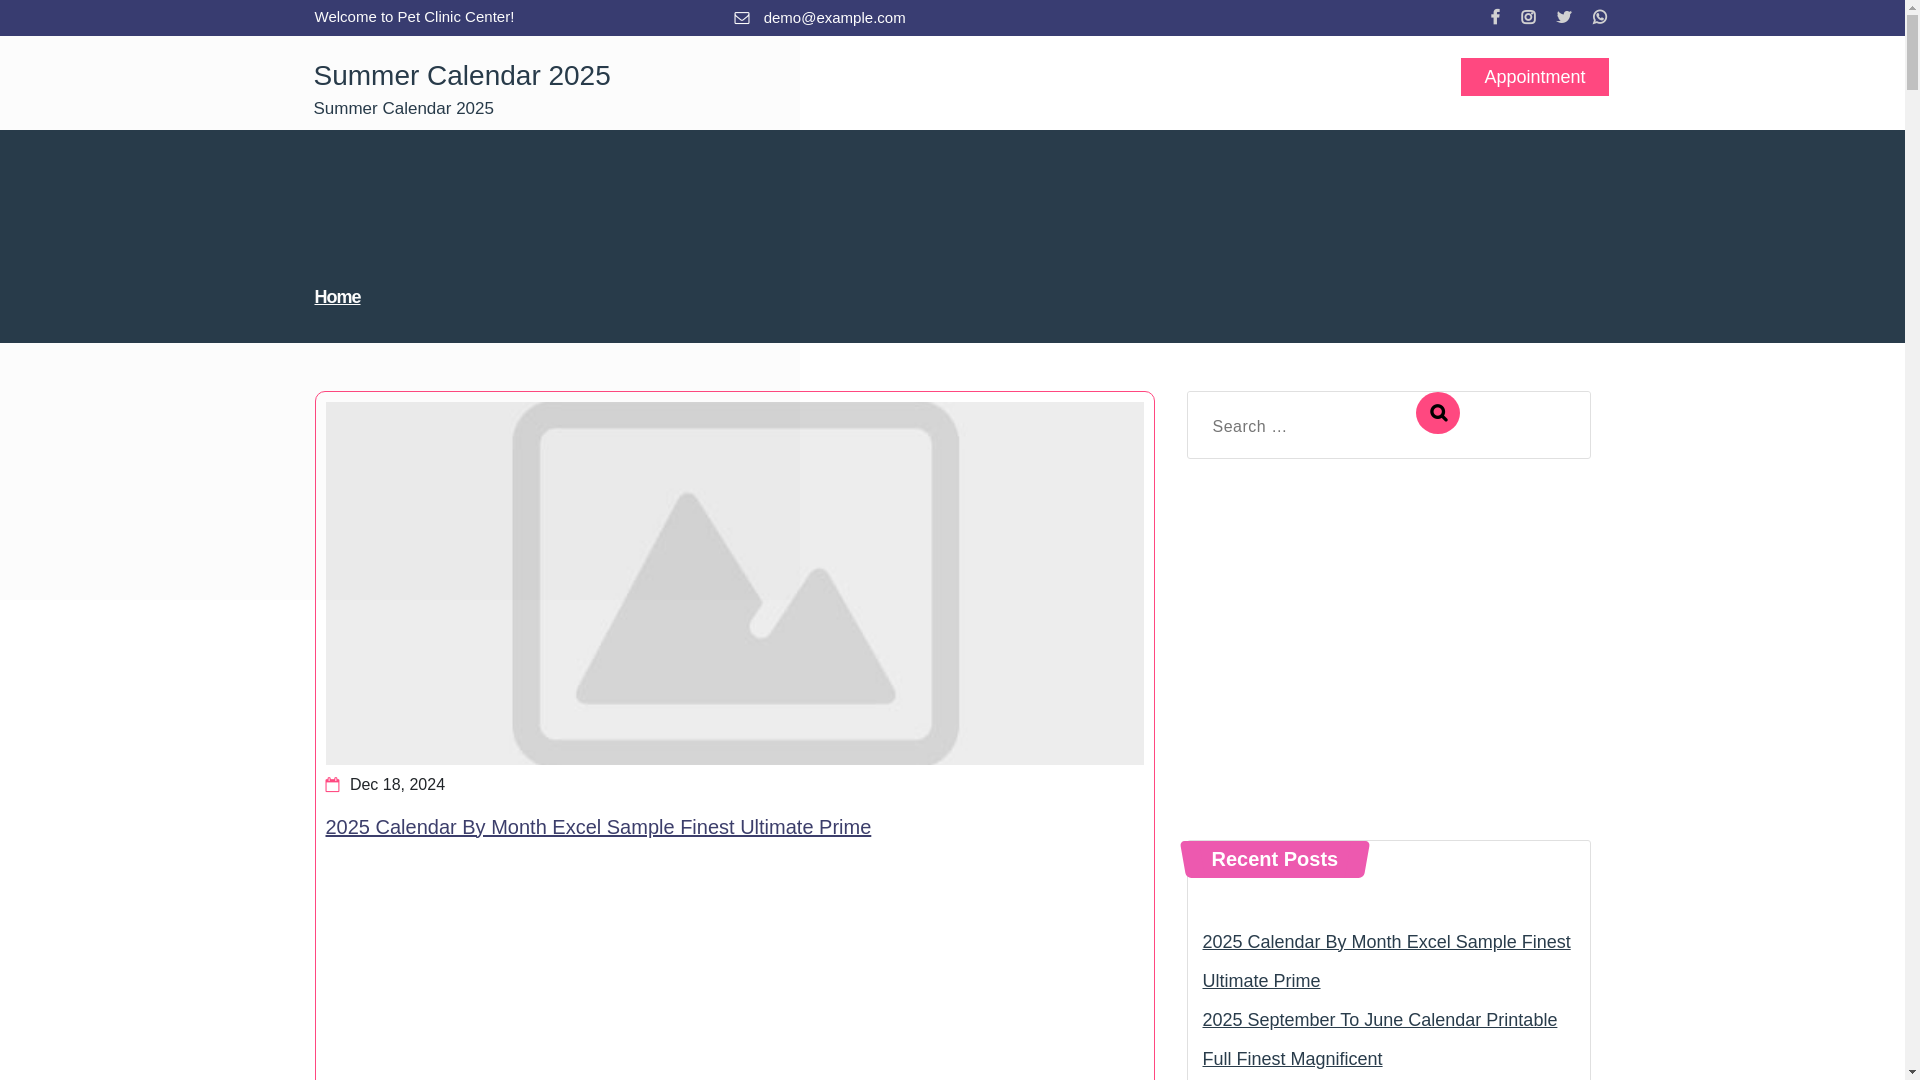Click the envelope email icon
Image resolution: width=1920 pixels, height=1080 pixels.
click(742, 18)
